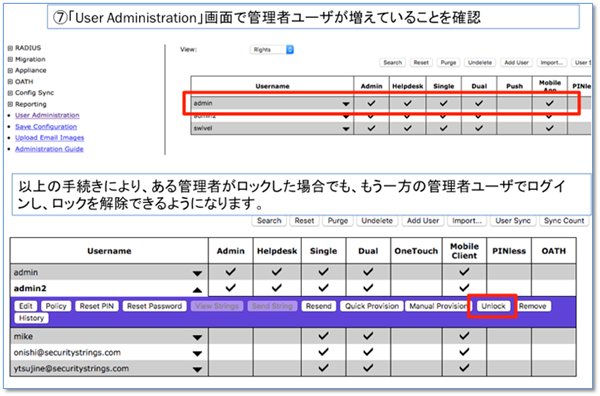Toggle Dual checkmark for admin2 row
This screenshot has width=600, height=396.
click(x=368, y=288)
